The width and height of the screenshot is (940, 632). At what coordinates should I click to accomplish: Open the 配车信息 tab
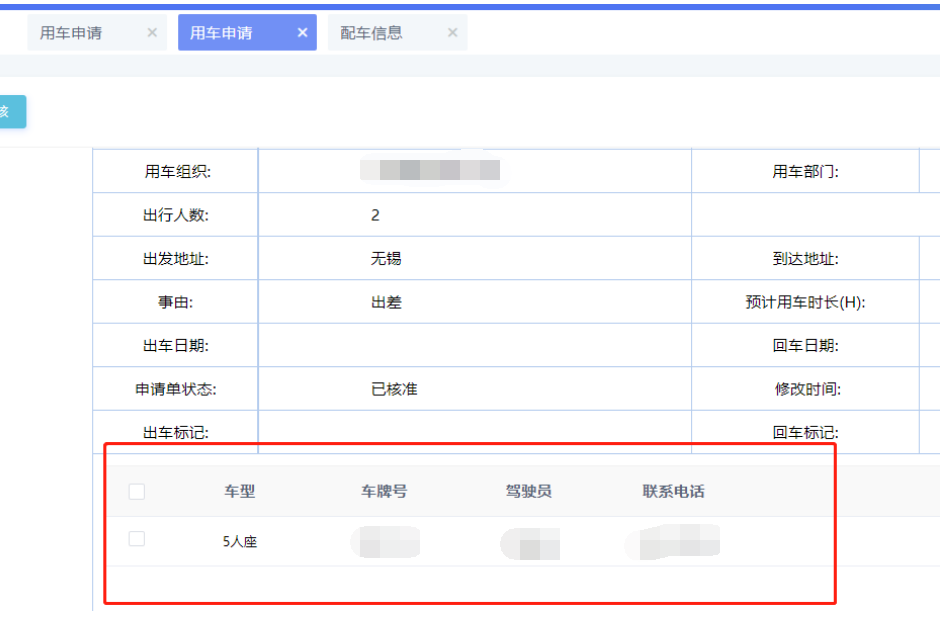pos(397,32)
